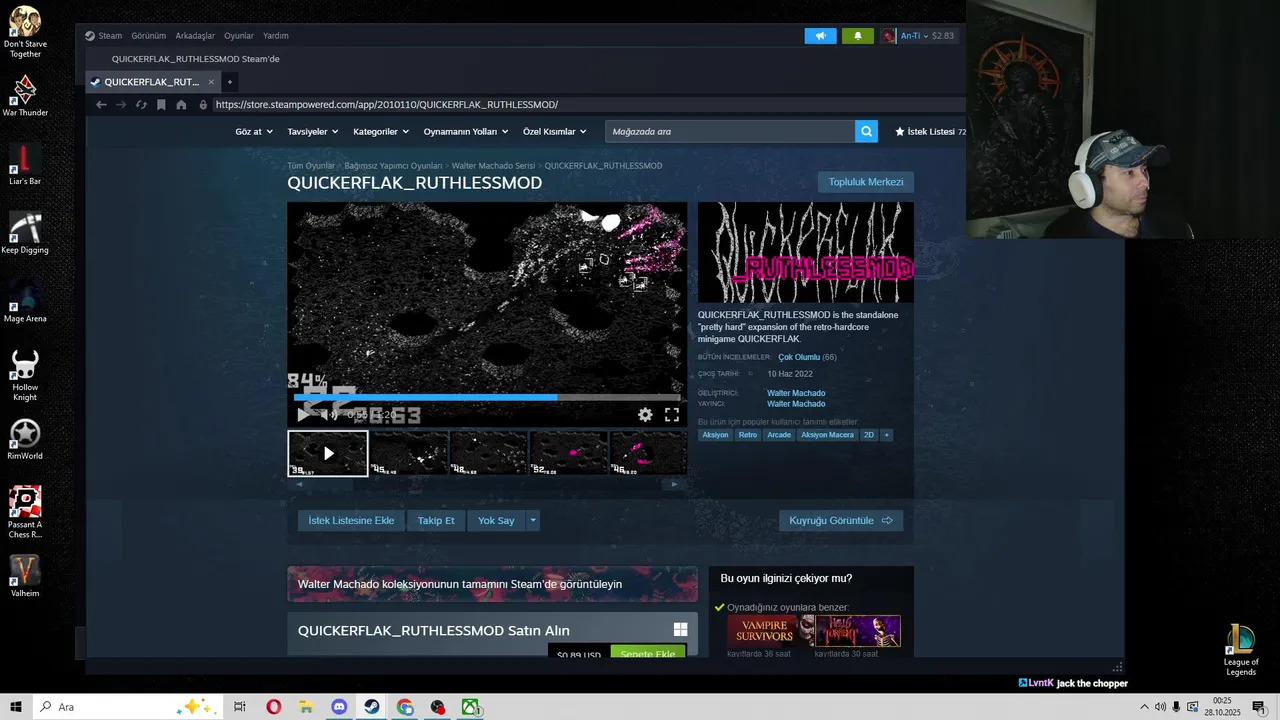This screenshot has height=720, width=1280.
Task: Go to Steam store home
Action: [181, 104]
